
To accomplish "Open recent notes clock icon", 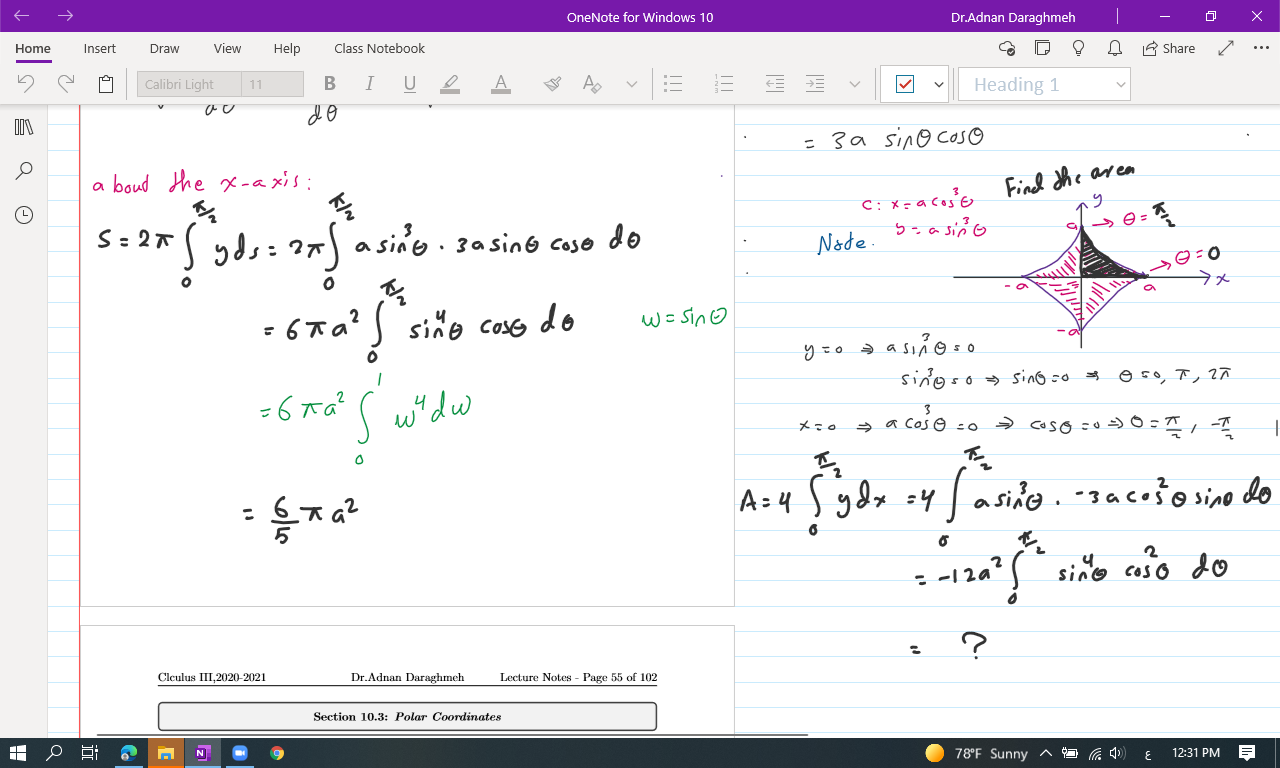I will click(x=24, y=215).
